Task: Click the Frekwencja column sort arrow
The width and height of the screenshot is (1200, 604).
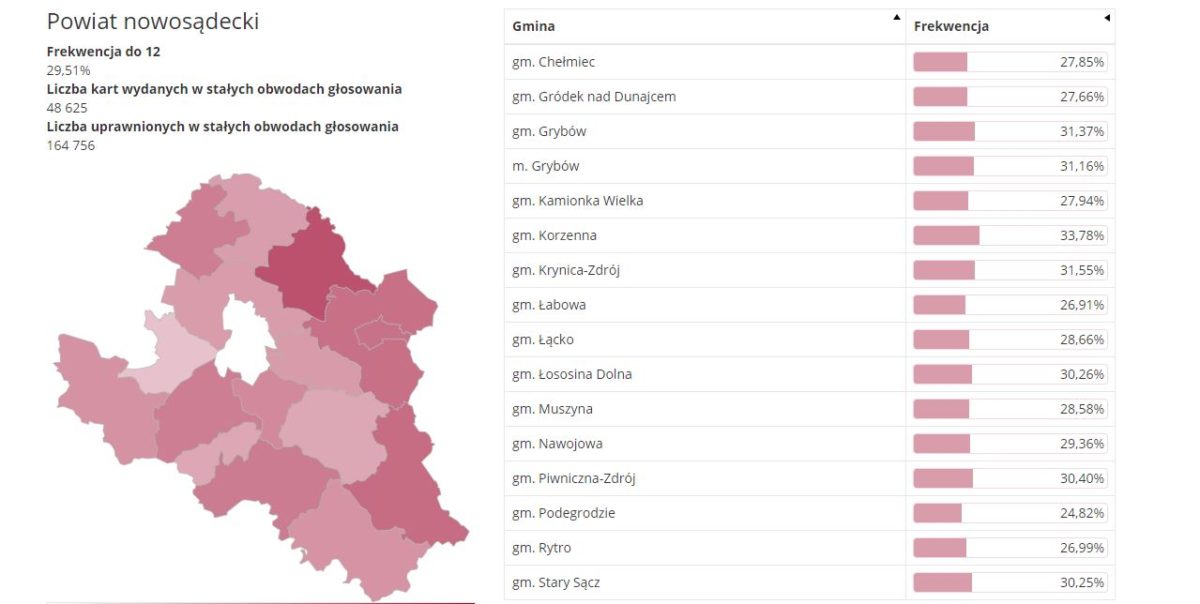Action: coord(1107,17)
